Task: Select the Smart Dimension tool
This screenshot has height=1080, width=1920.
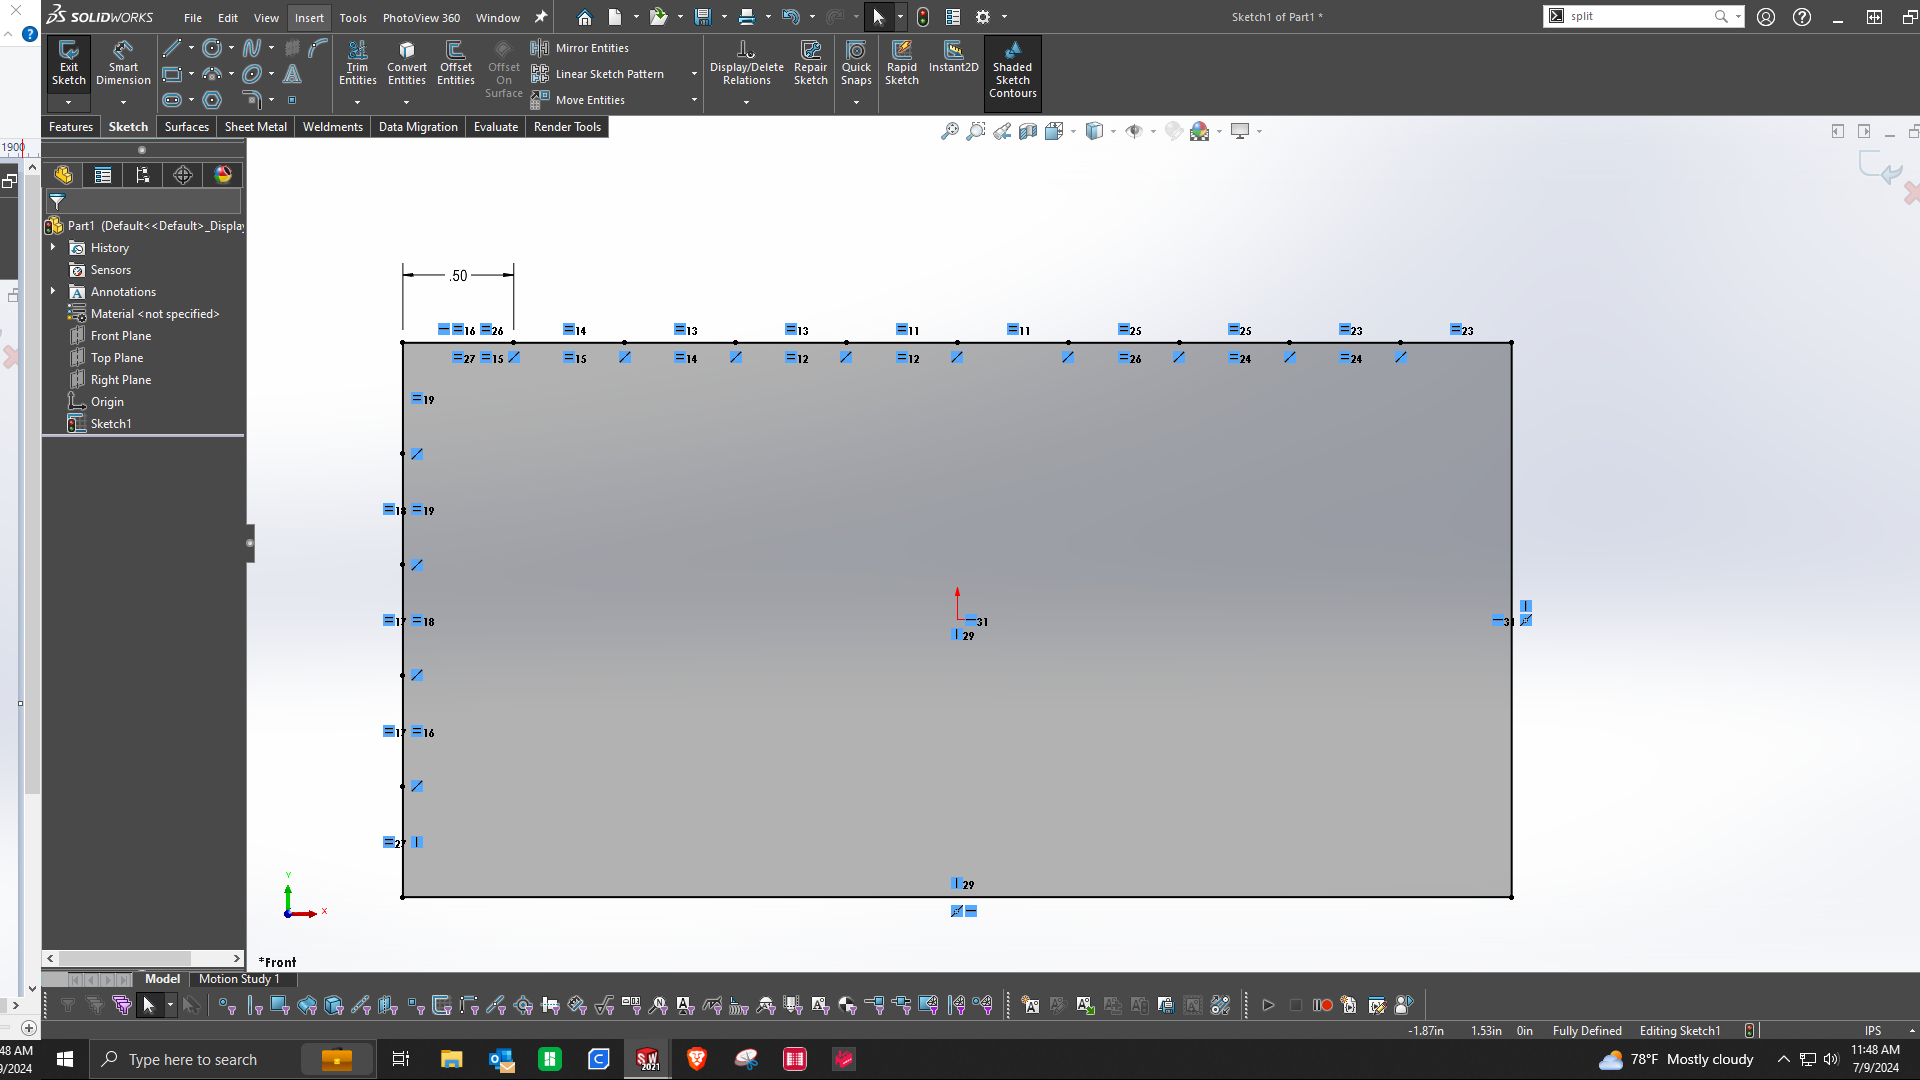Action: (x=123, y=63)
